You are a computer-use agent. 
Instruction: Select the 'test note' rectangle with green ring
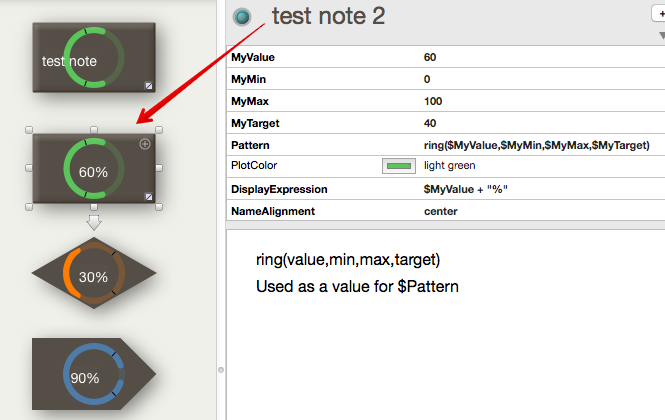[x=94, y=57]
